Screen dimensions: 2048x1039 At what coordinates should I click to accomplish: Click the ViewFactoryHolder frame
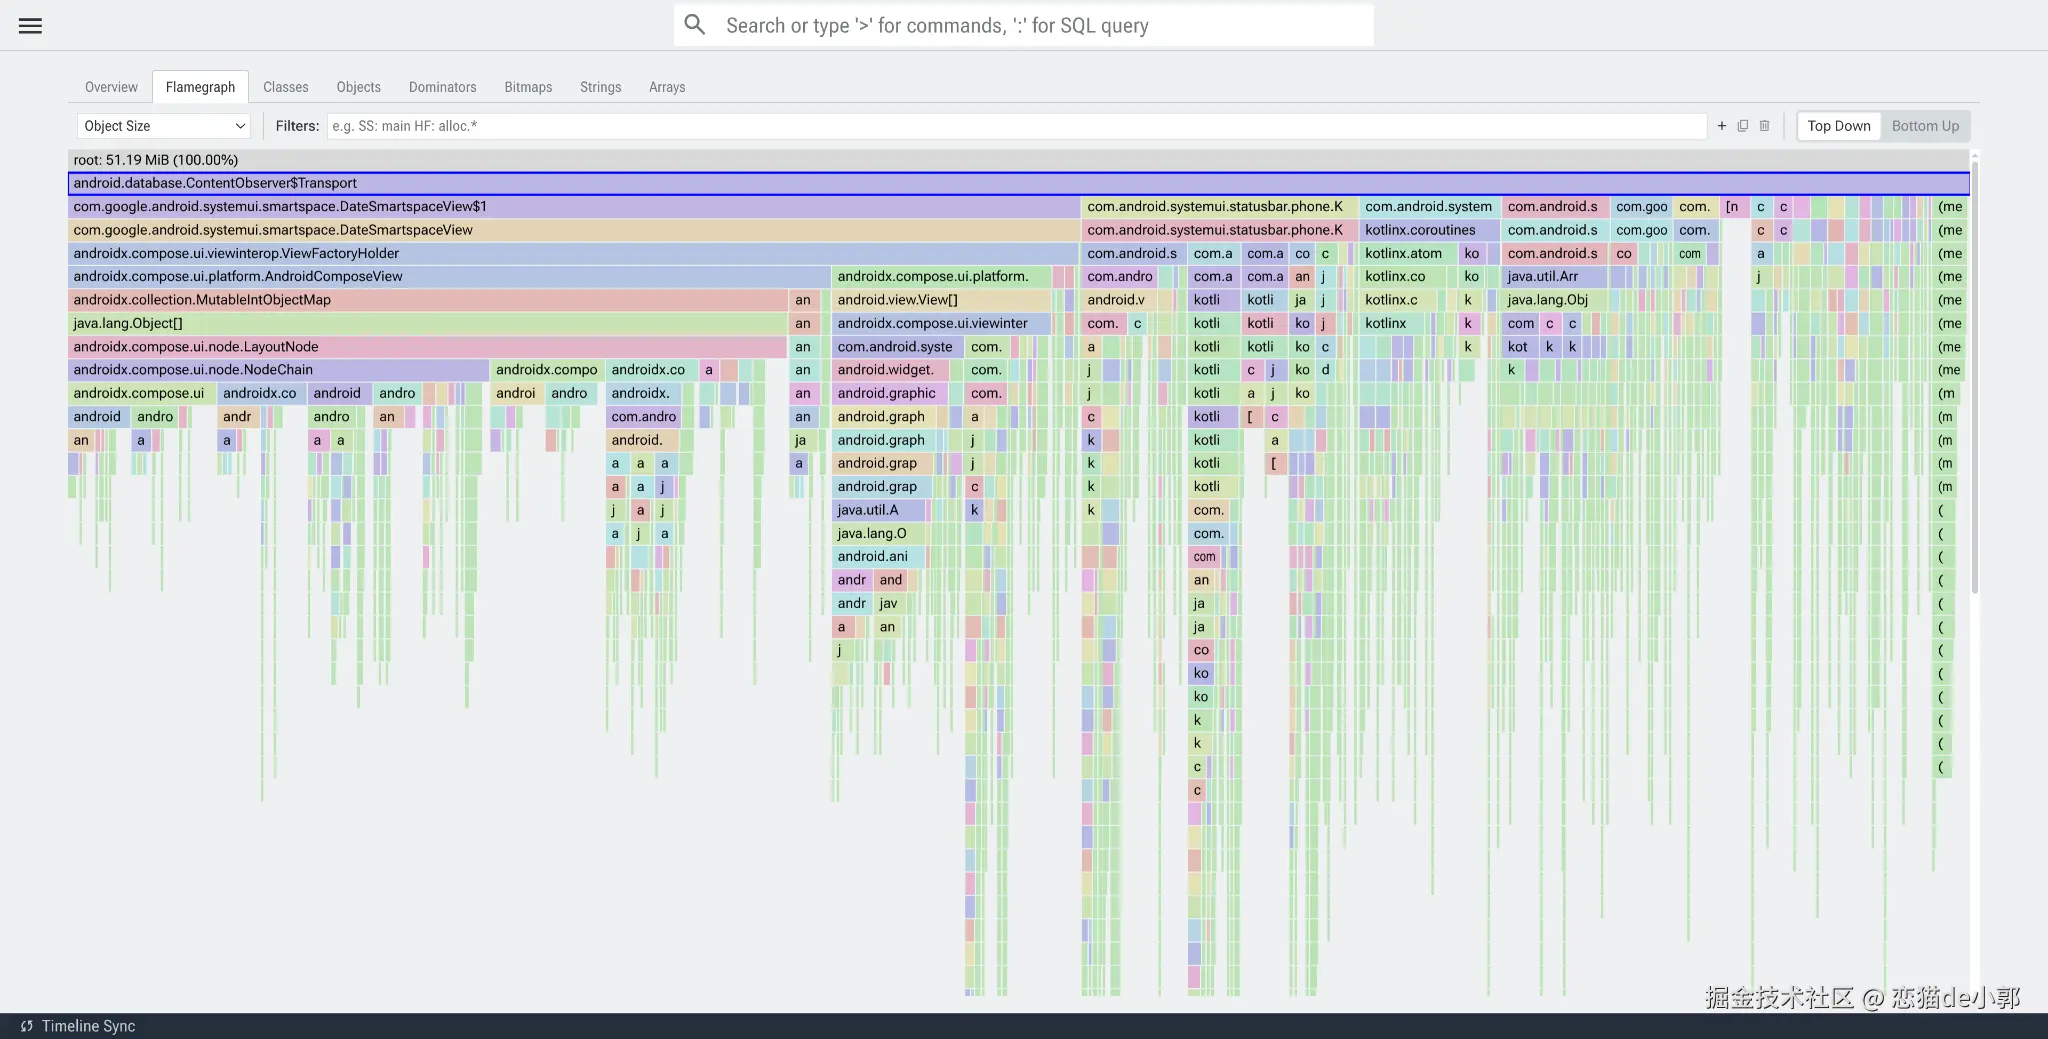[x=573, y=254]
